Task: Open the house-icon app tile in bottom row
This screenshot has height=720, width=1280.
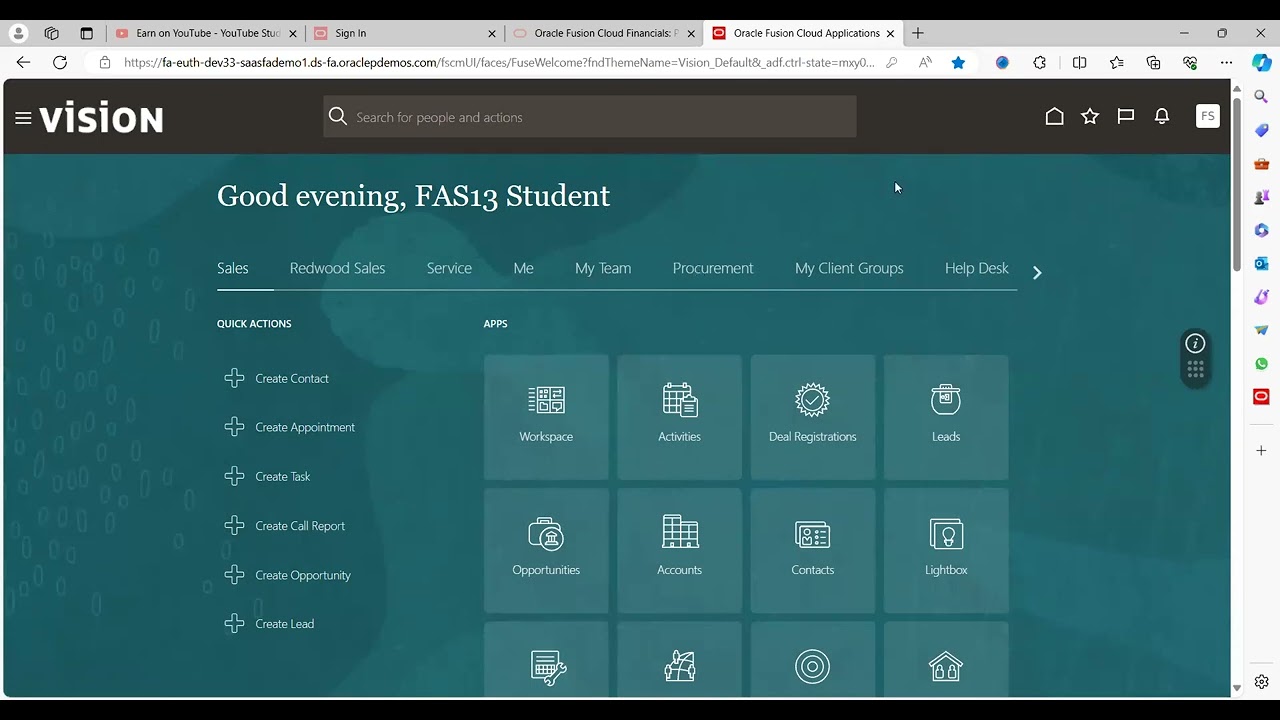Action: 946,660
